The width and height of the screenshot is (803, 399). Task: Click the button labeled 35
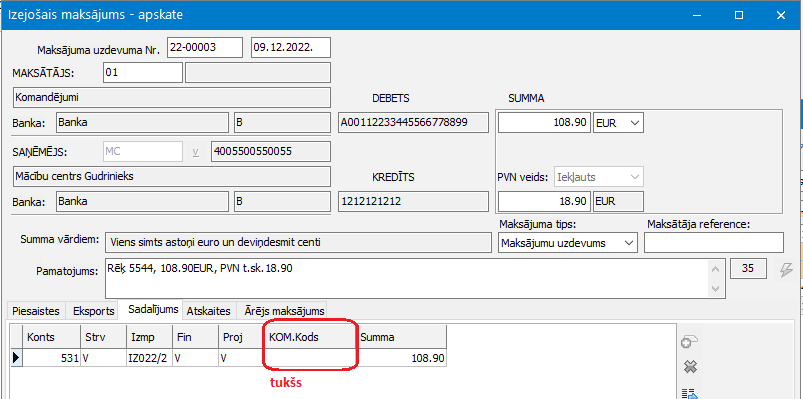pos(748,268)
